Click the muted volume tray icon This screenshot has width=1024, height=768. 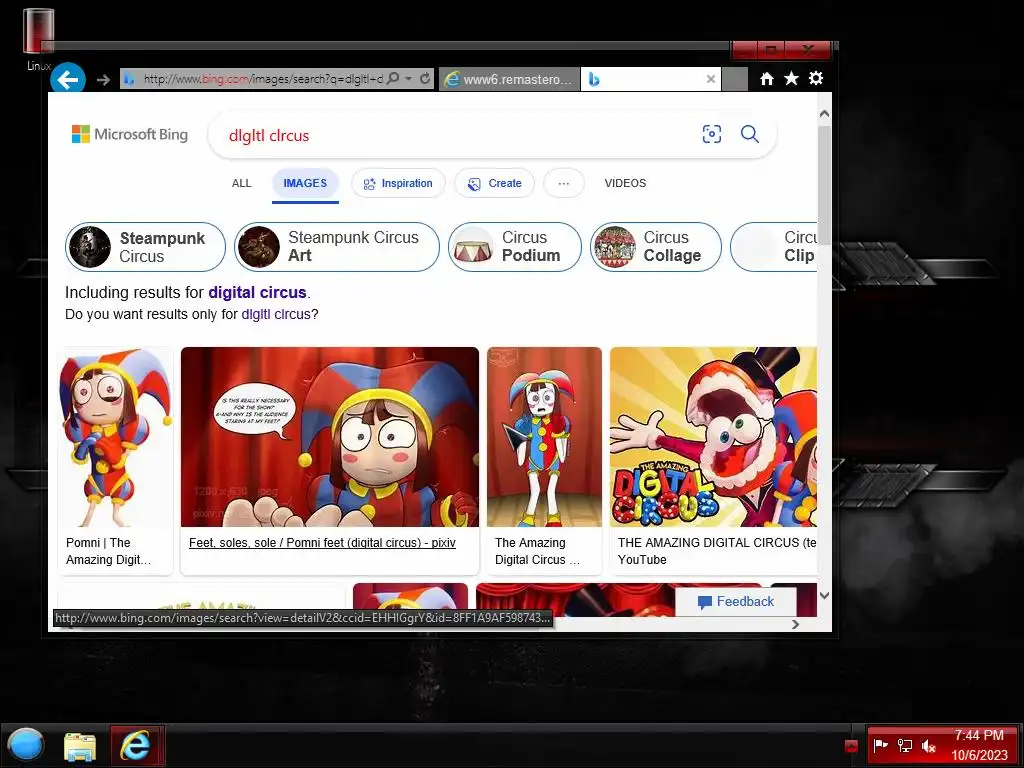click(929, 745)
